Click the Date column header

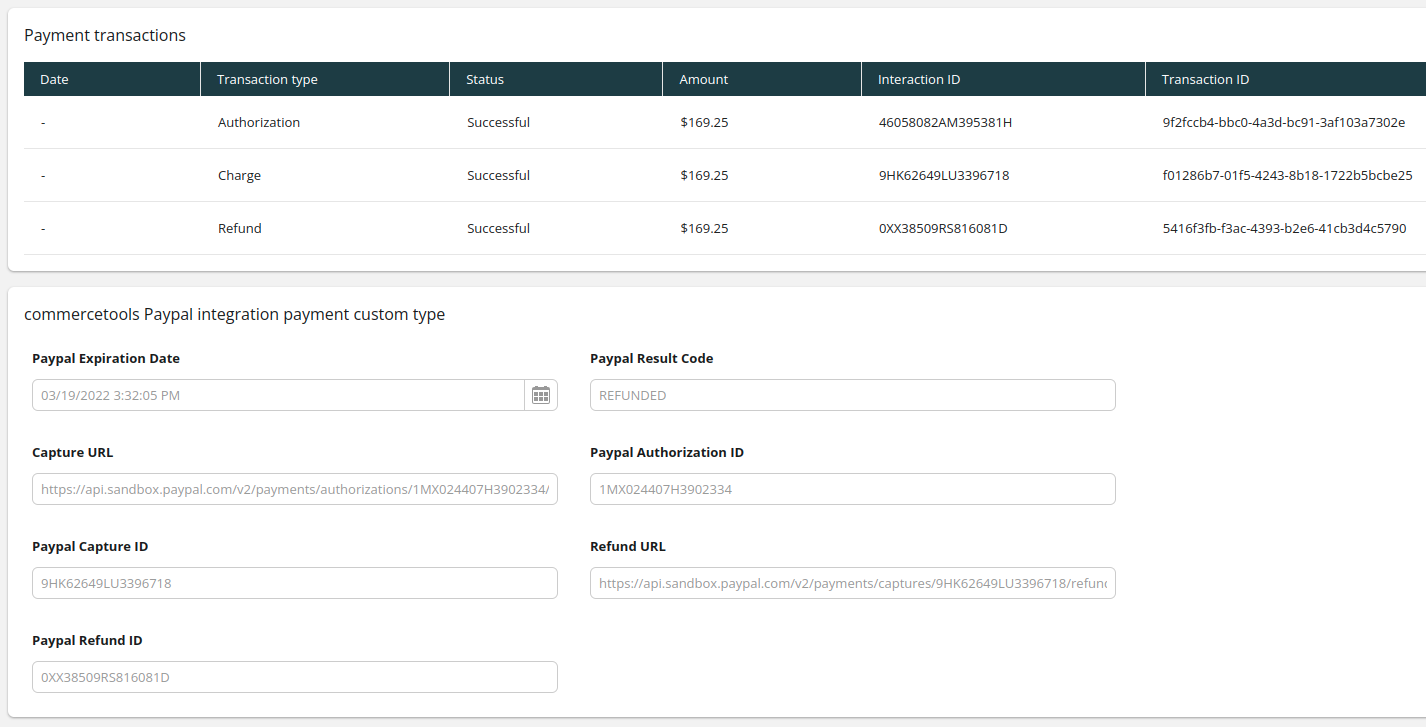pos(54,79)
